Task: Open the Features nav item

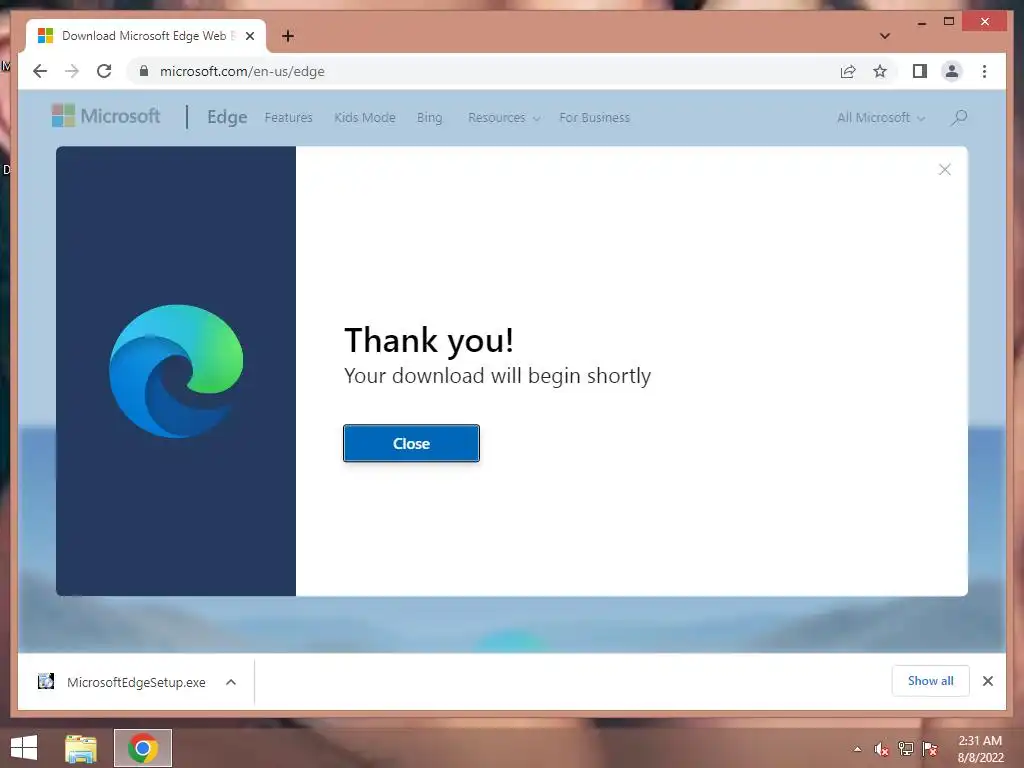Action: coord(288,118)
